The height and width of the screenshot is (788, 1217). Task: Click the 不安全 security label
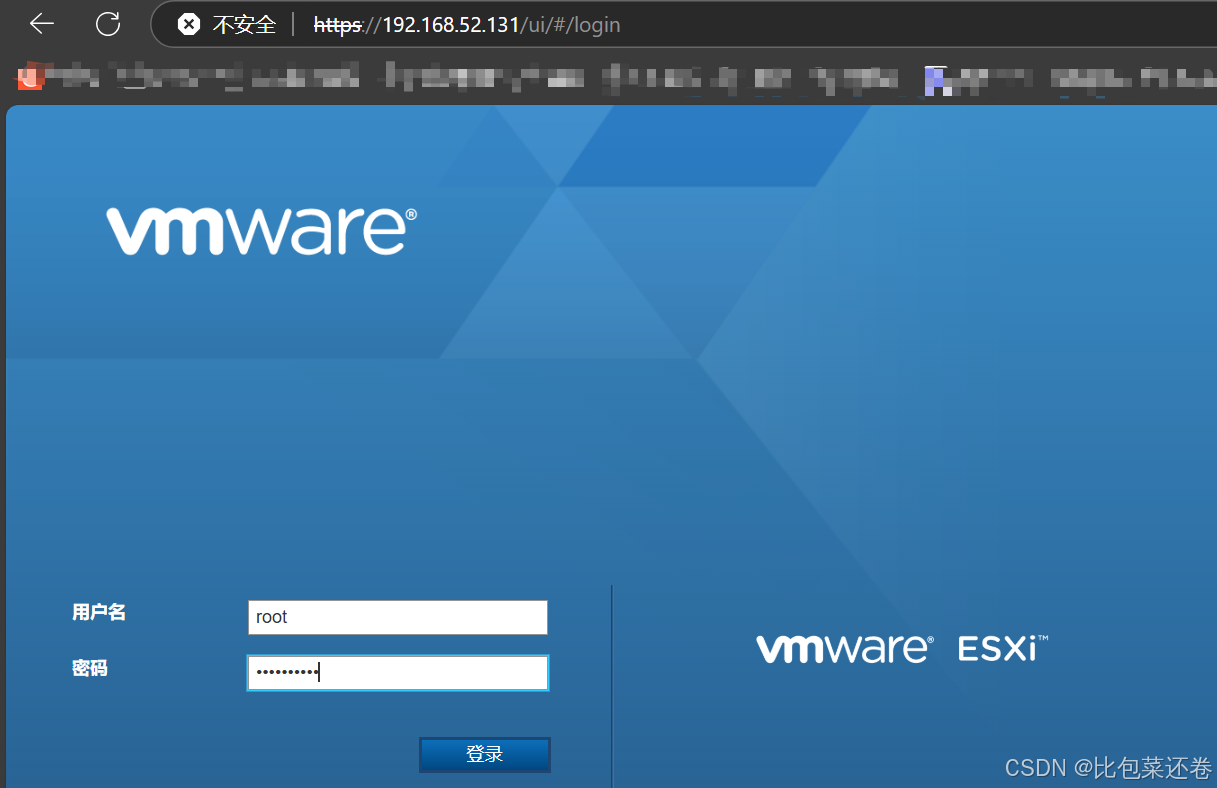click(x=244, y=25)
